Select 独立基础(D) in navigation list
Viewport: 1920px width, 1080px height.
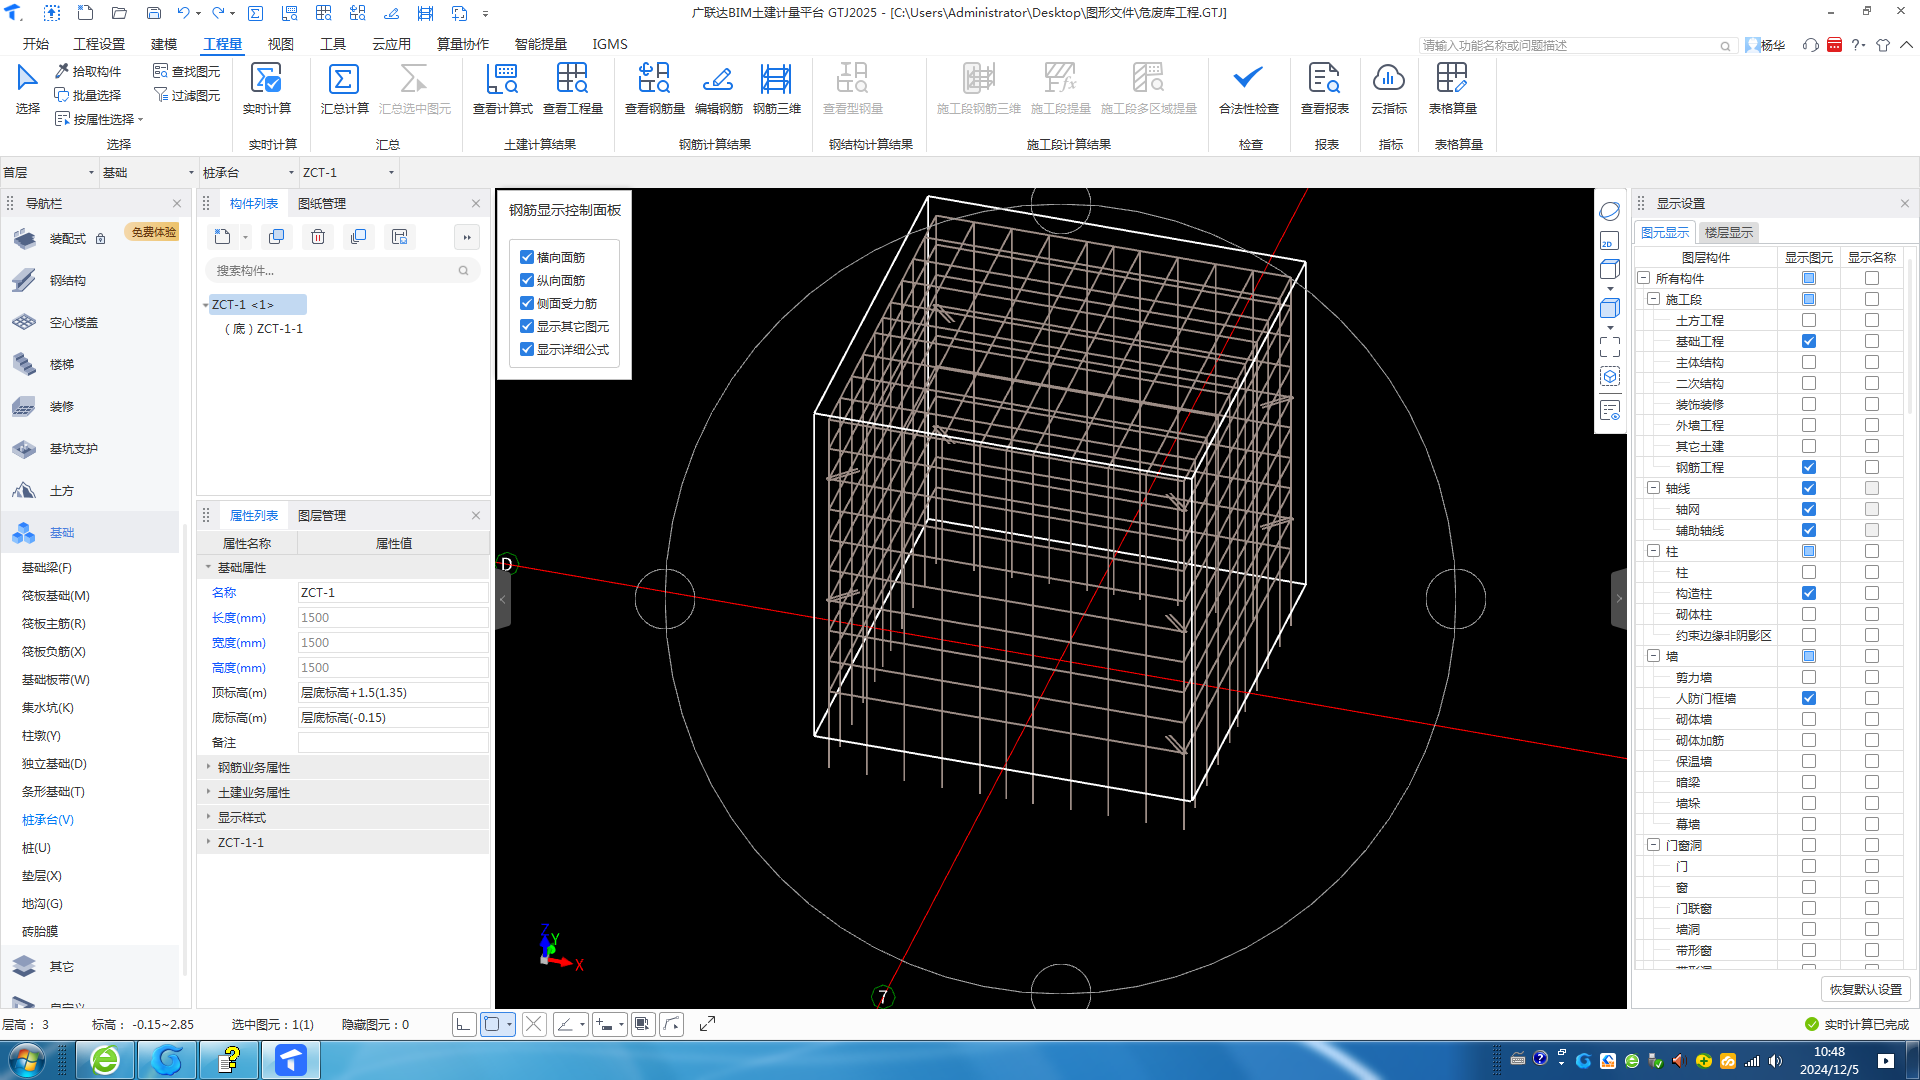point(54,763)
